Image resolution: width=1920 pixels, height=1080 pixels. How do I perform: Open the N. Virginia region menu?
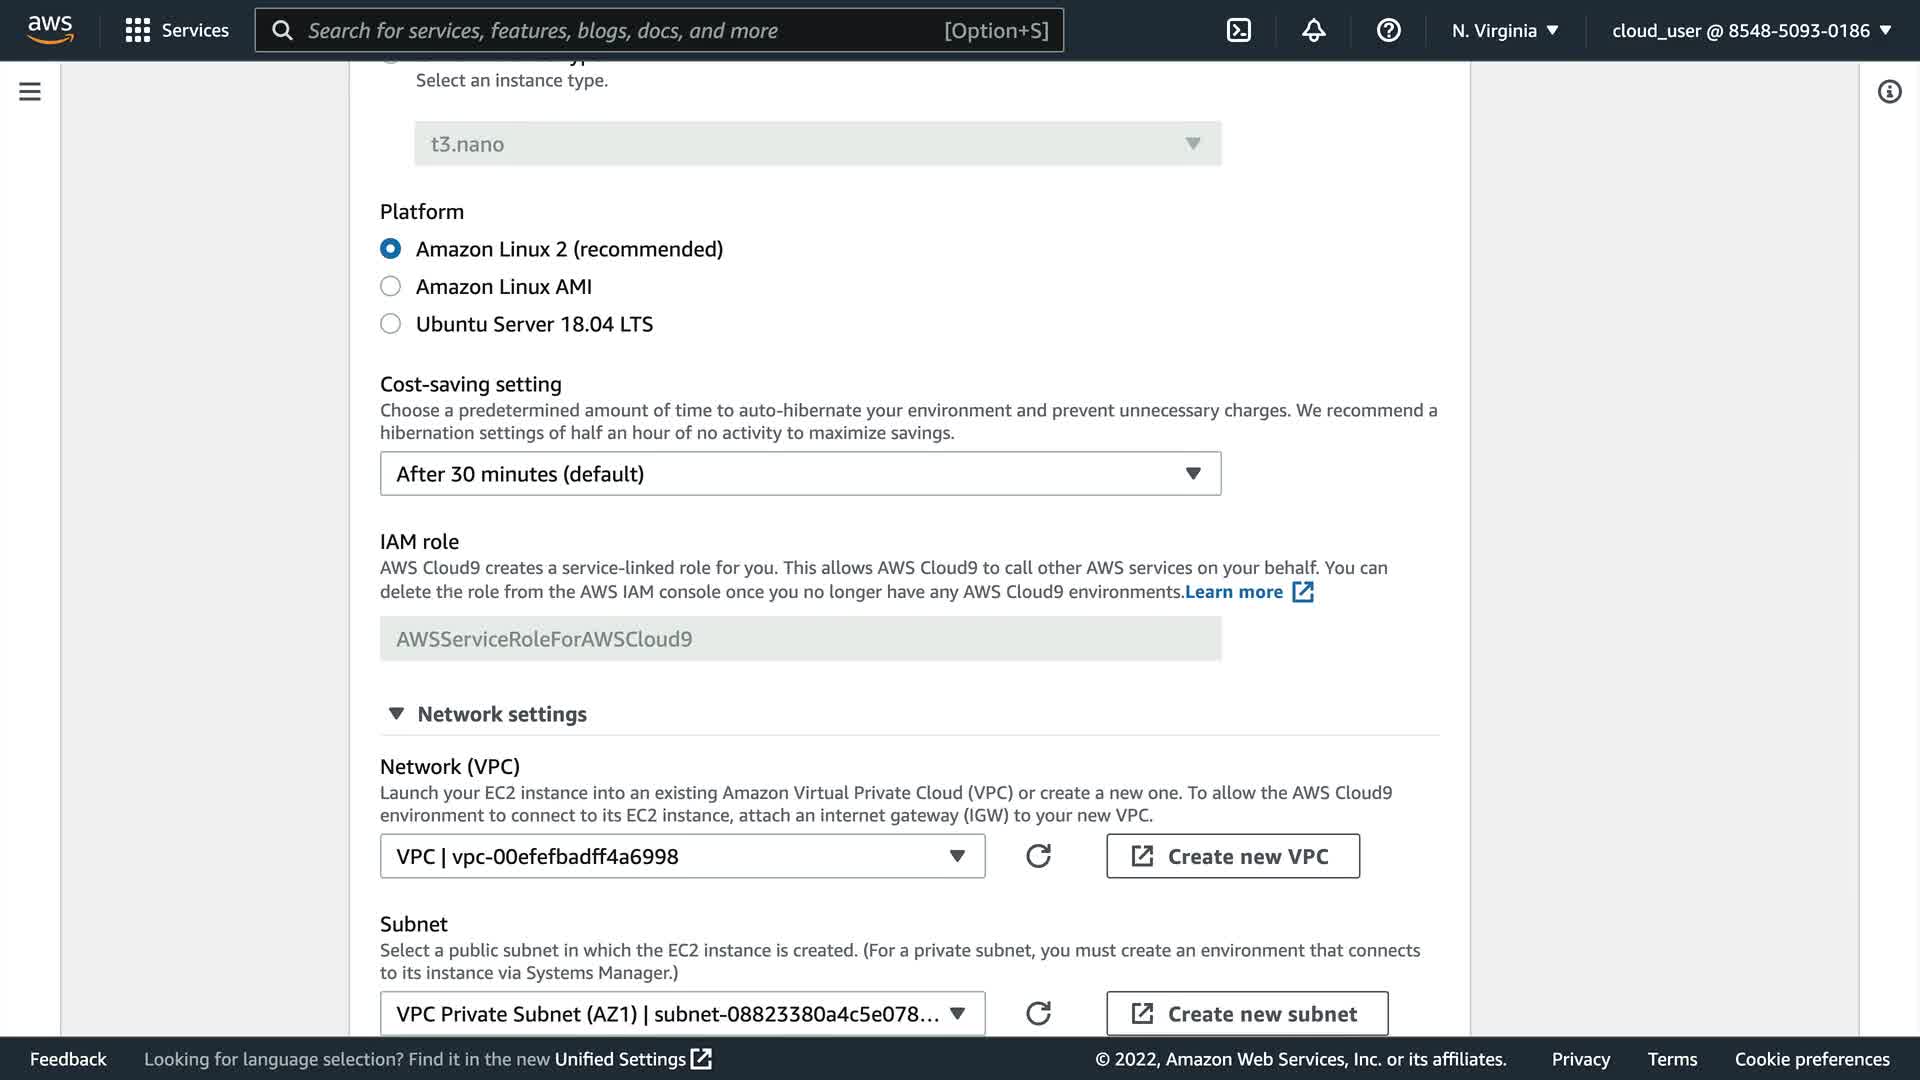pos(1505,30)
